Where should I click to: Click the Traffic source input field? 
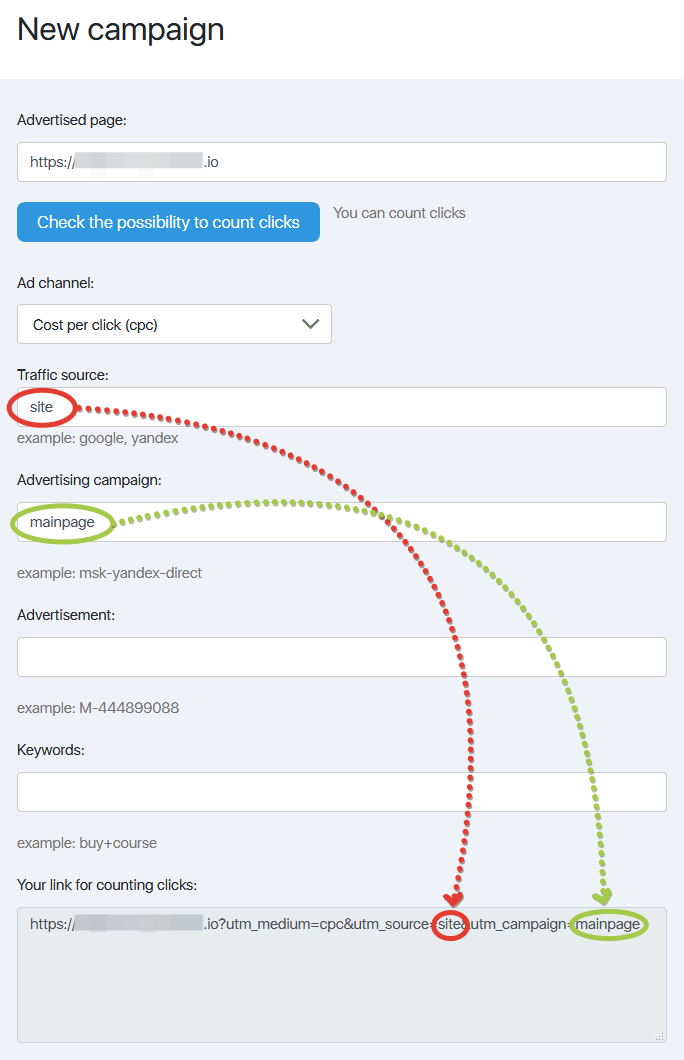coord(341,407)
